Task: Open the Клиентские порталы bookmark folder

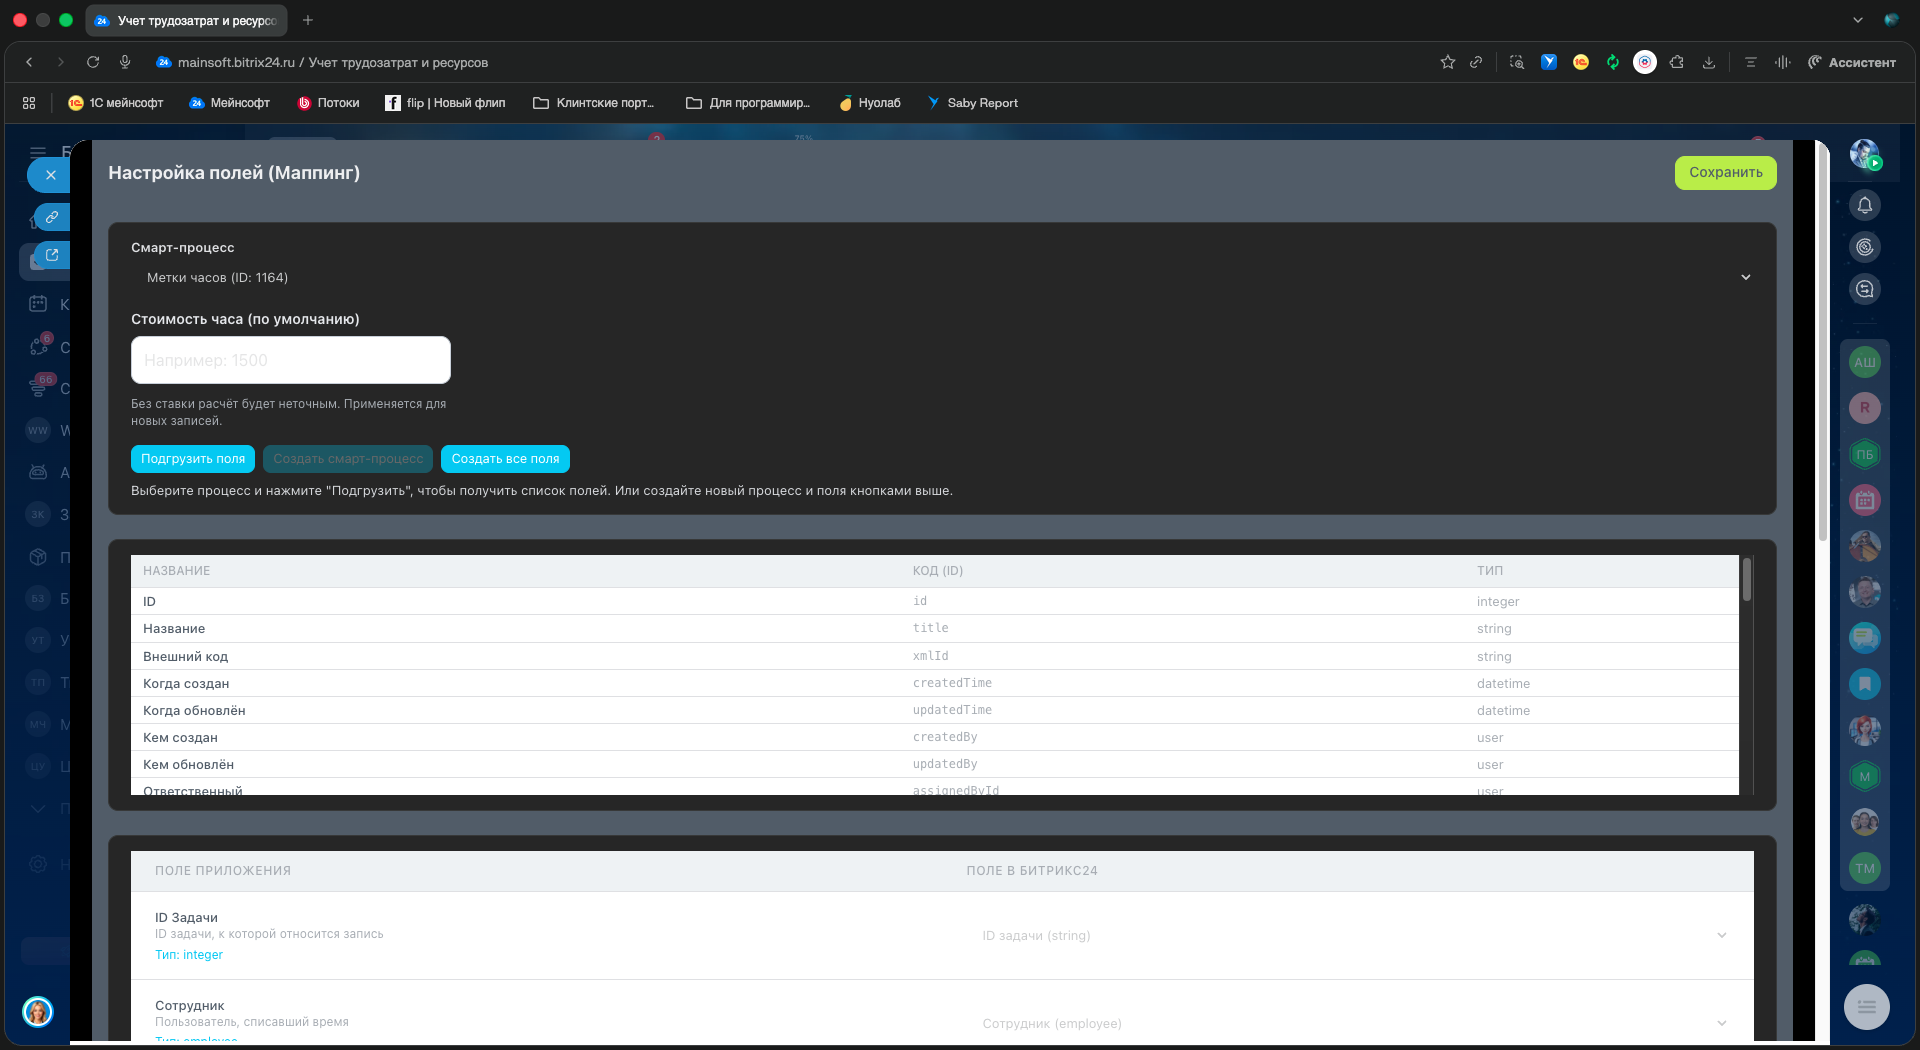Action: [x=594, y=103]
